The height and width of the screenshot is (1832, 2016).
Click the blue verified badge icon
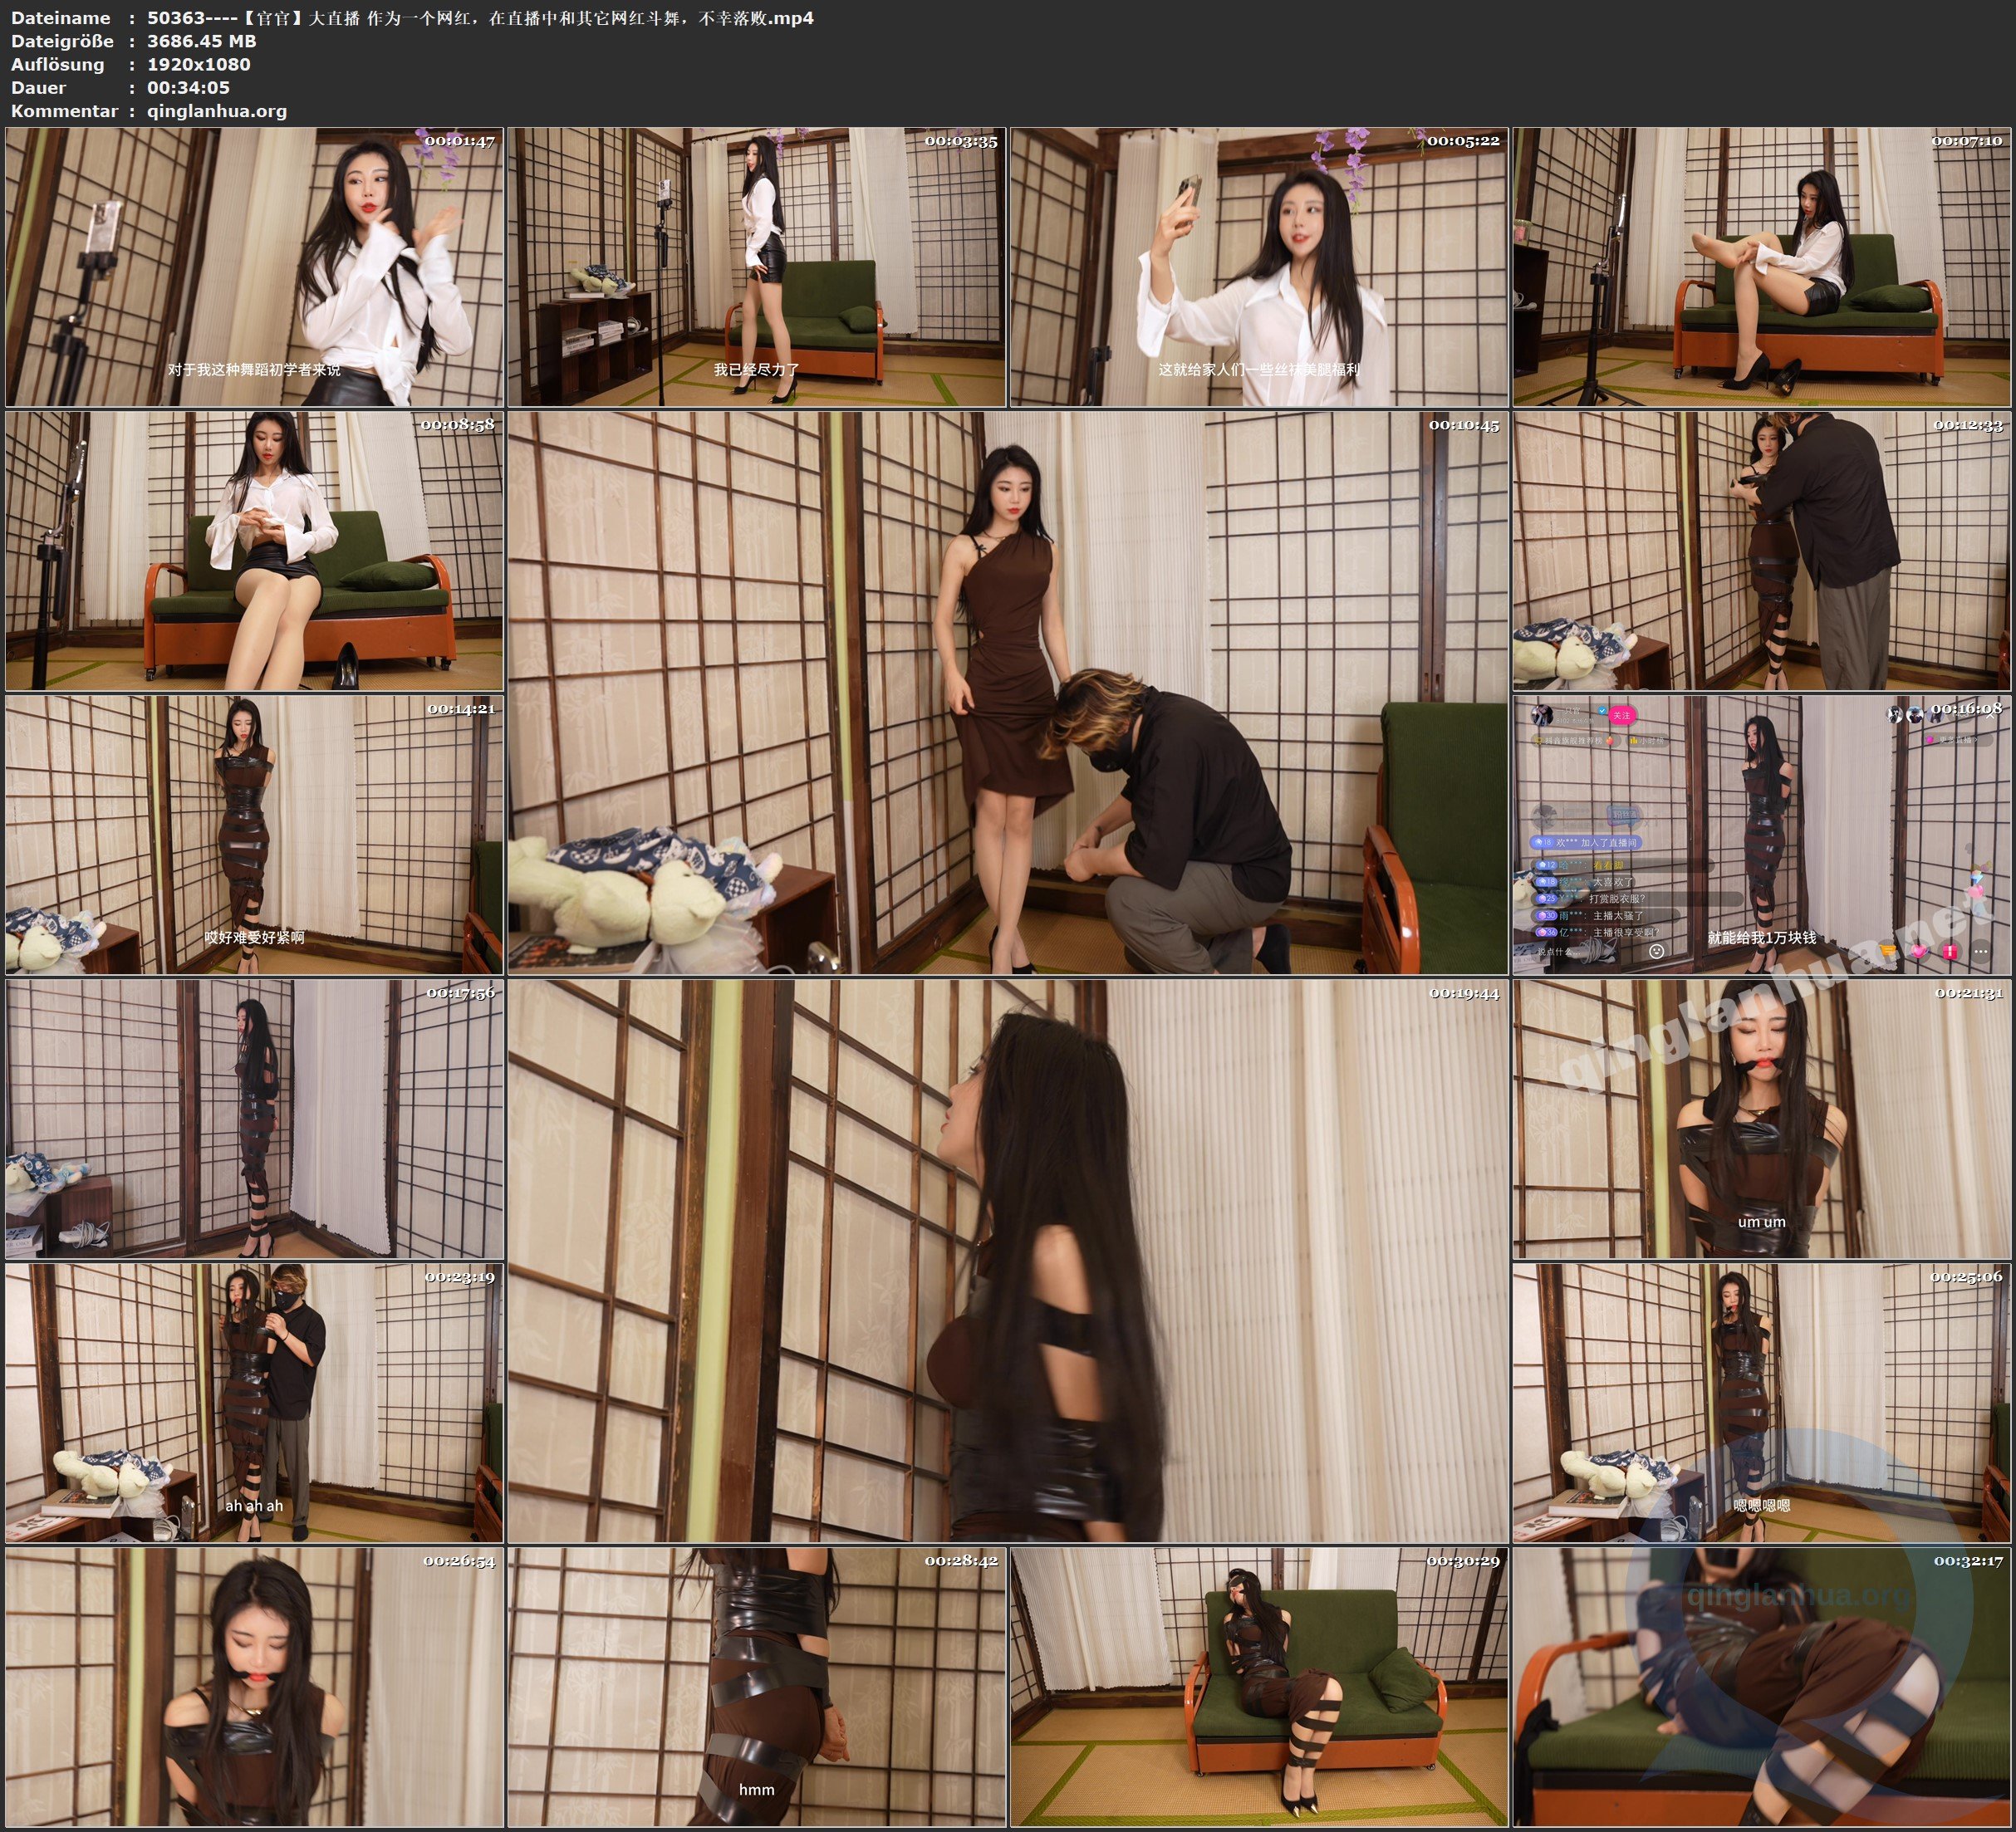tap(1602, 711)
